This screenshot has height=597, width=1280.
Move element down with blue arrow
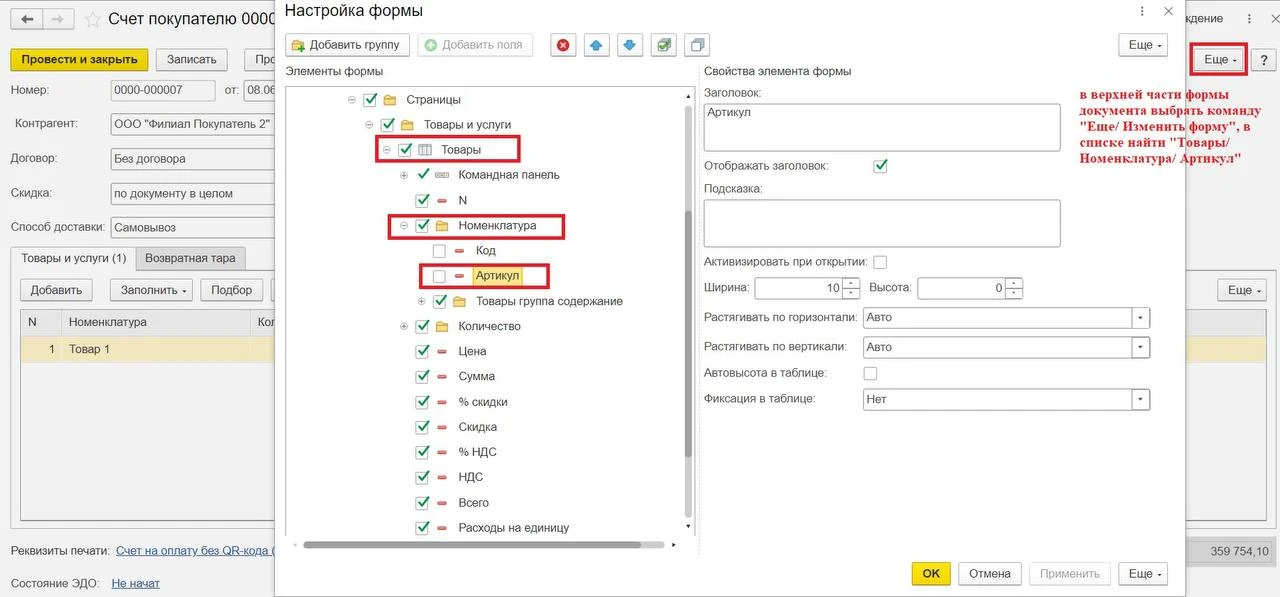pos(630,45)
